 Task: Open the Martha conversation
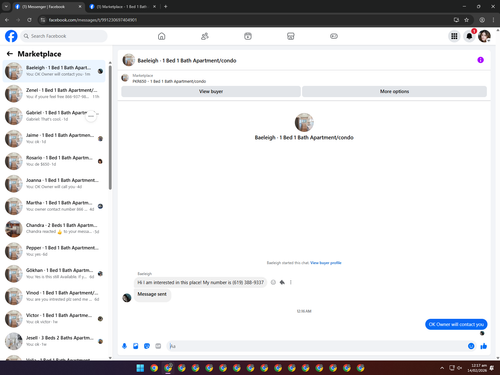[x=54, y=206]
